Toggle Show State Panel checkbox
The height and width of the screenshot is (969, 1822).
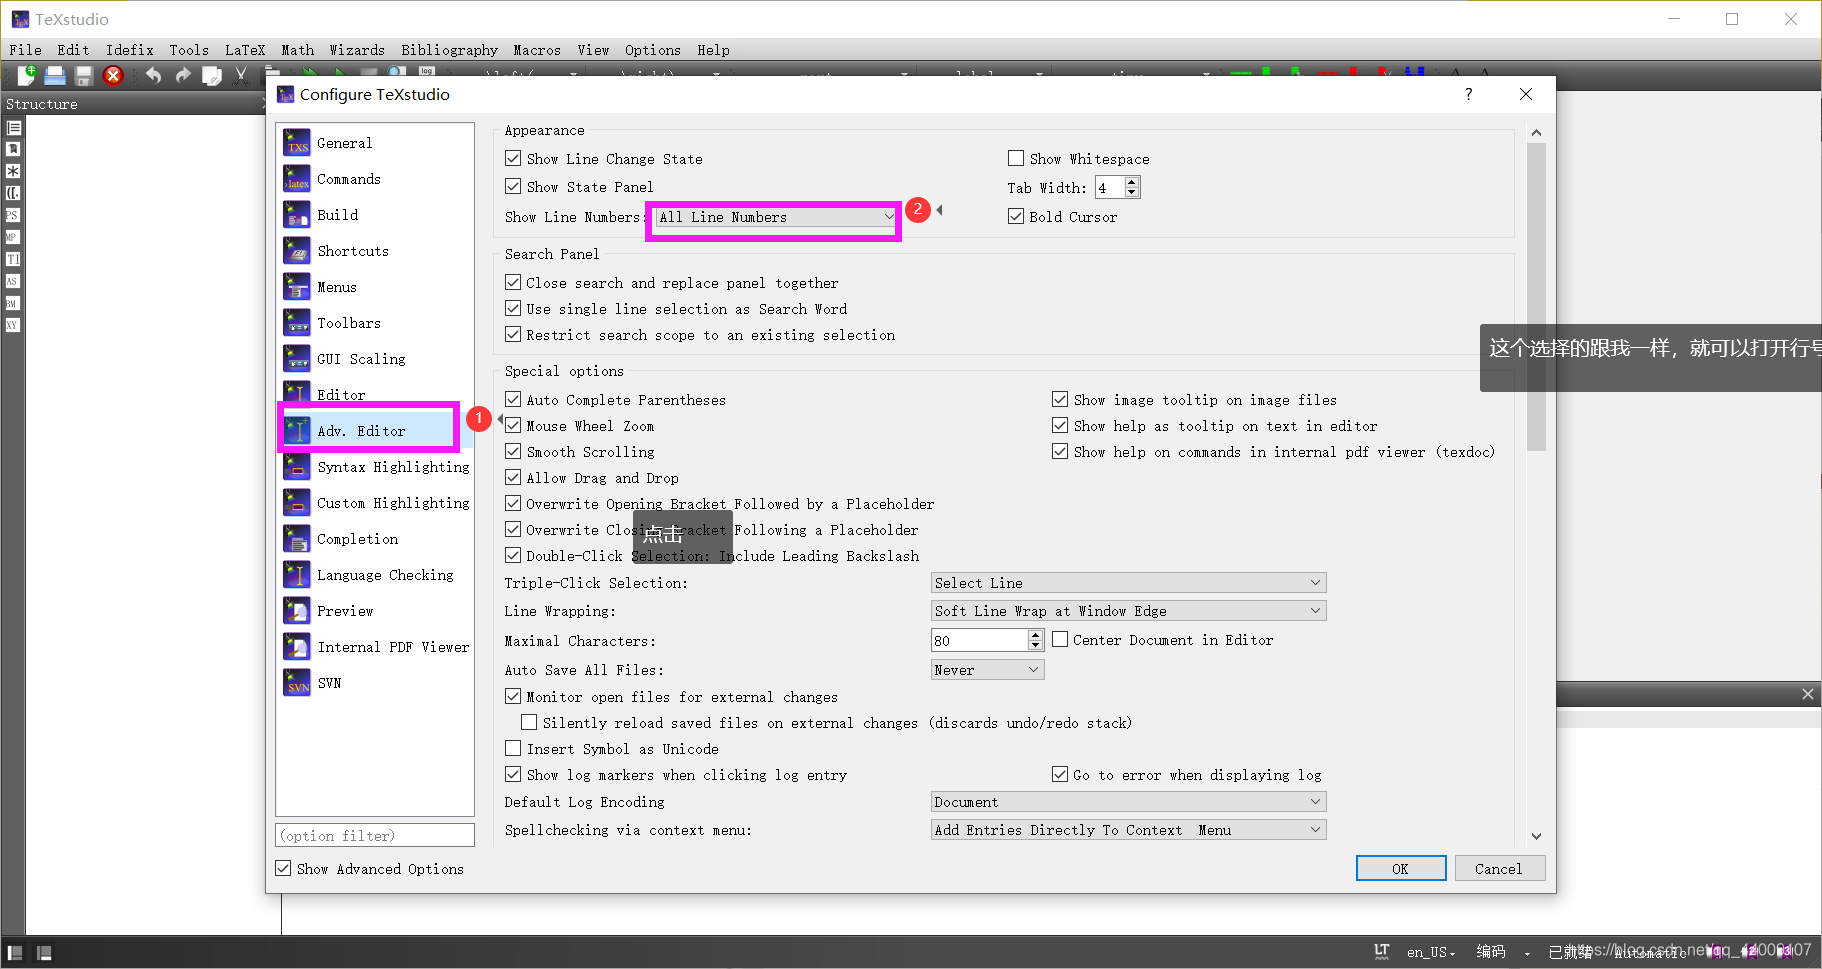tap(513, 186)
